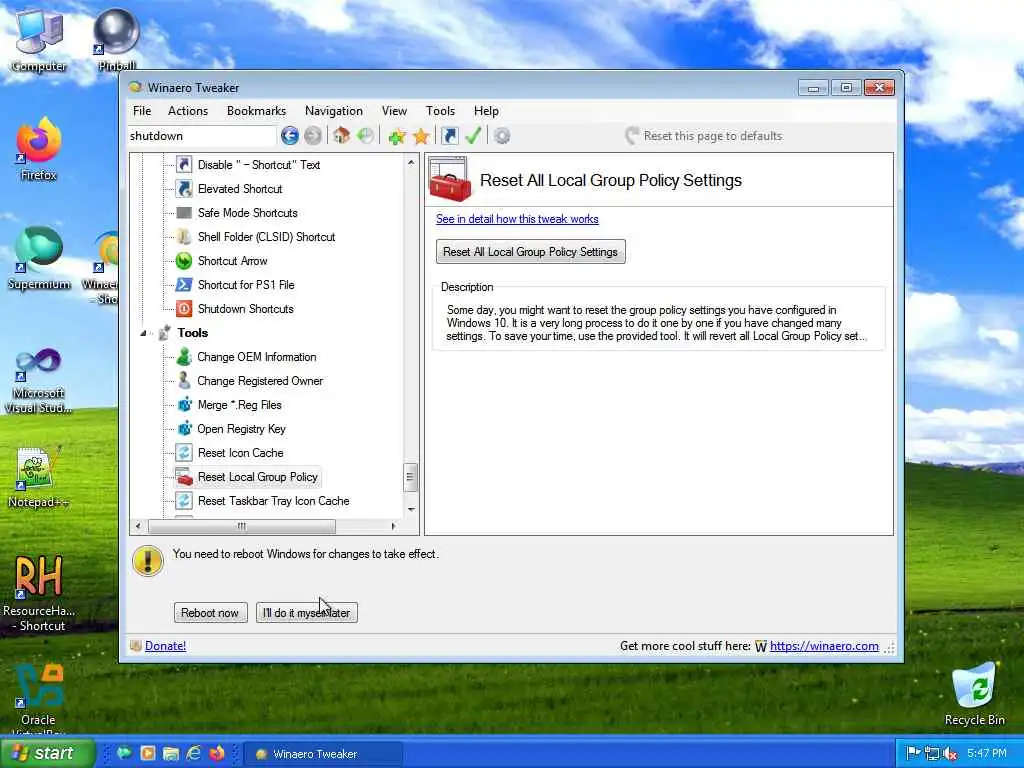Image resolution: width=1024 pixels, height=768 pixels.
Task: Click the Reset Icon Cache icon
Action: tap(184, 453)
